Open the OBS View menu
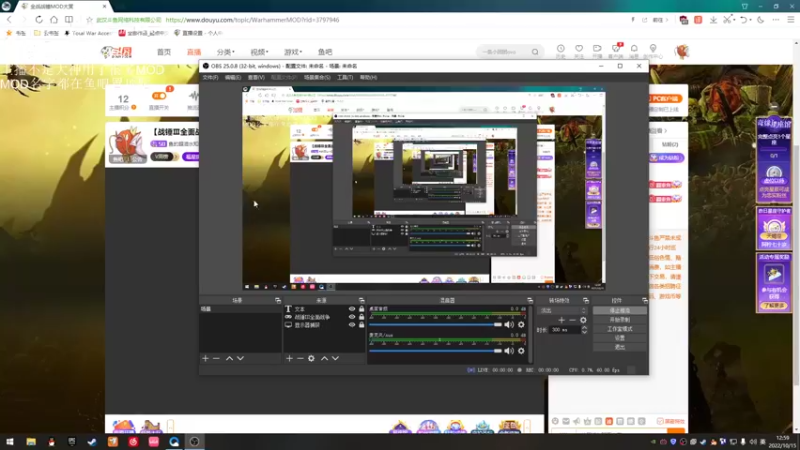Viewport: 800px width, 450px height. pos(256,78)
